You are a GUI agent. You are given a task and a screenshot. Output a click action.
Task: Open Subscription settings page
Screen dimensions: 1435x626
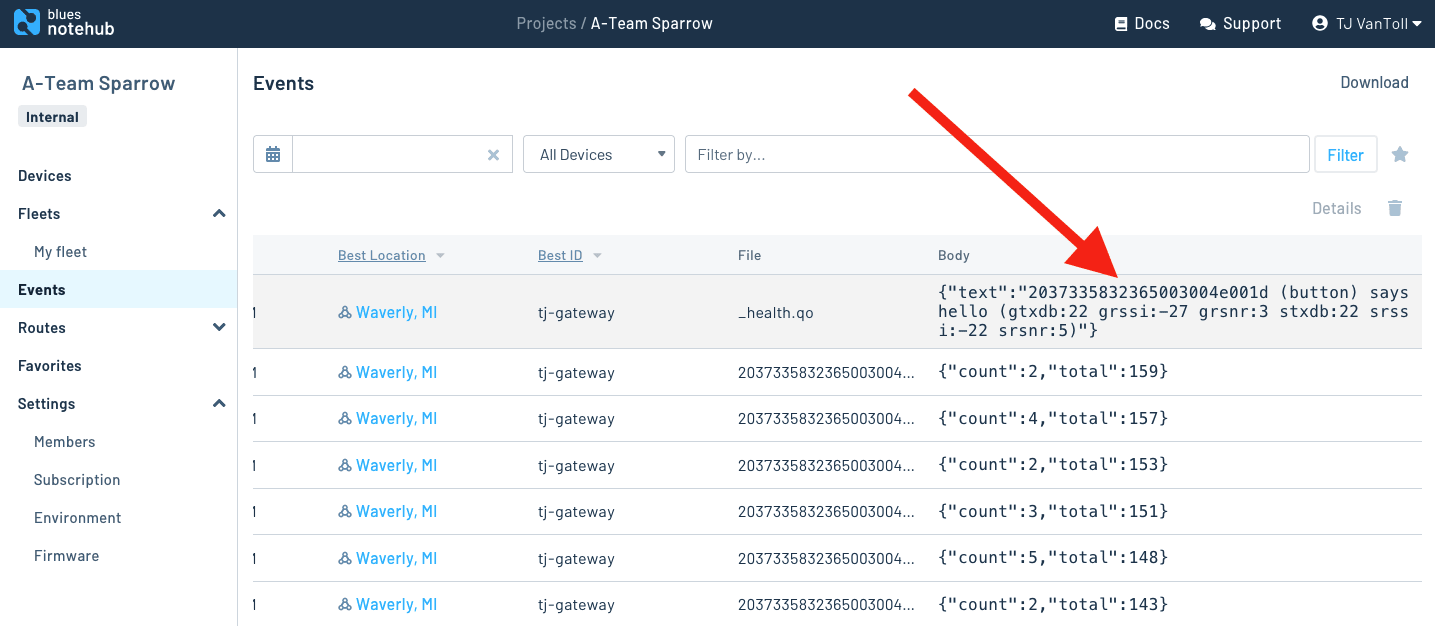click(x=77, y=480)
